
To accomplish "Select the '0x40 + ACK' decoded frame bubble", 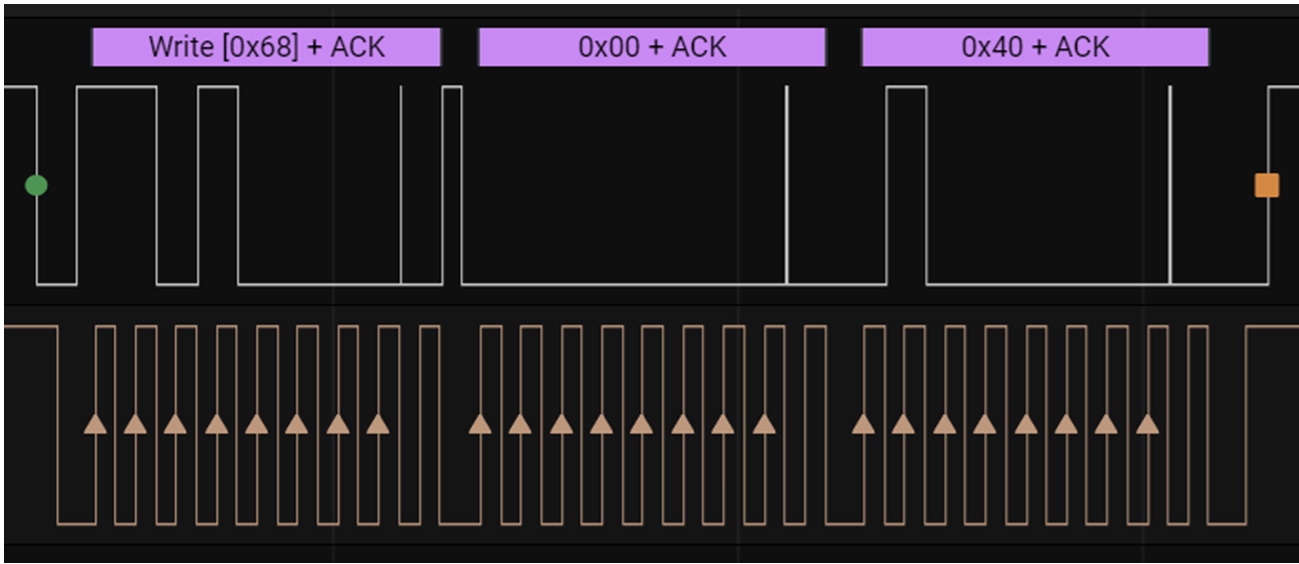I will (1035, 47).
